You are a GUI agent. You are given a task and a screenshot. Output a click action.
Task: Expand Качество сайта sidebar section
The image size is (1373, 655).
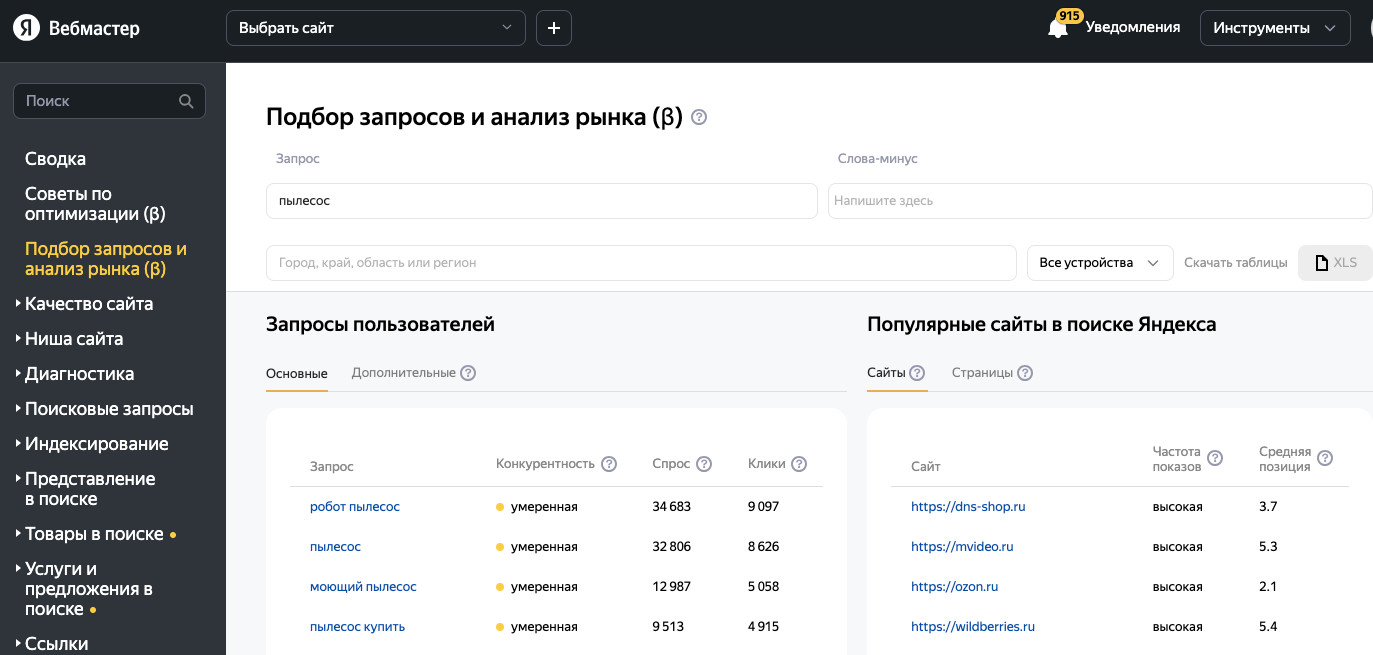click(x=89, y=304)
